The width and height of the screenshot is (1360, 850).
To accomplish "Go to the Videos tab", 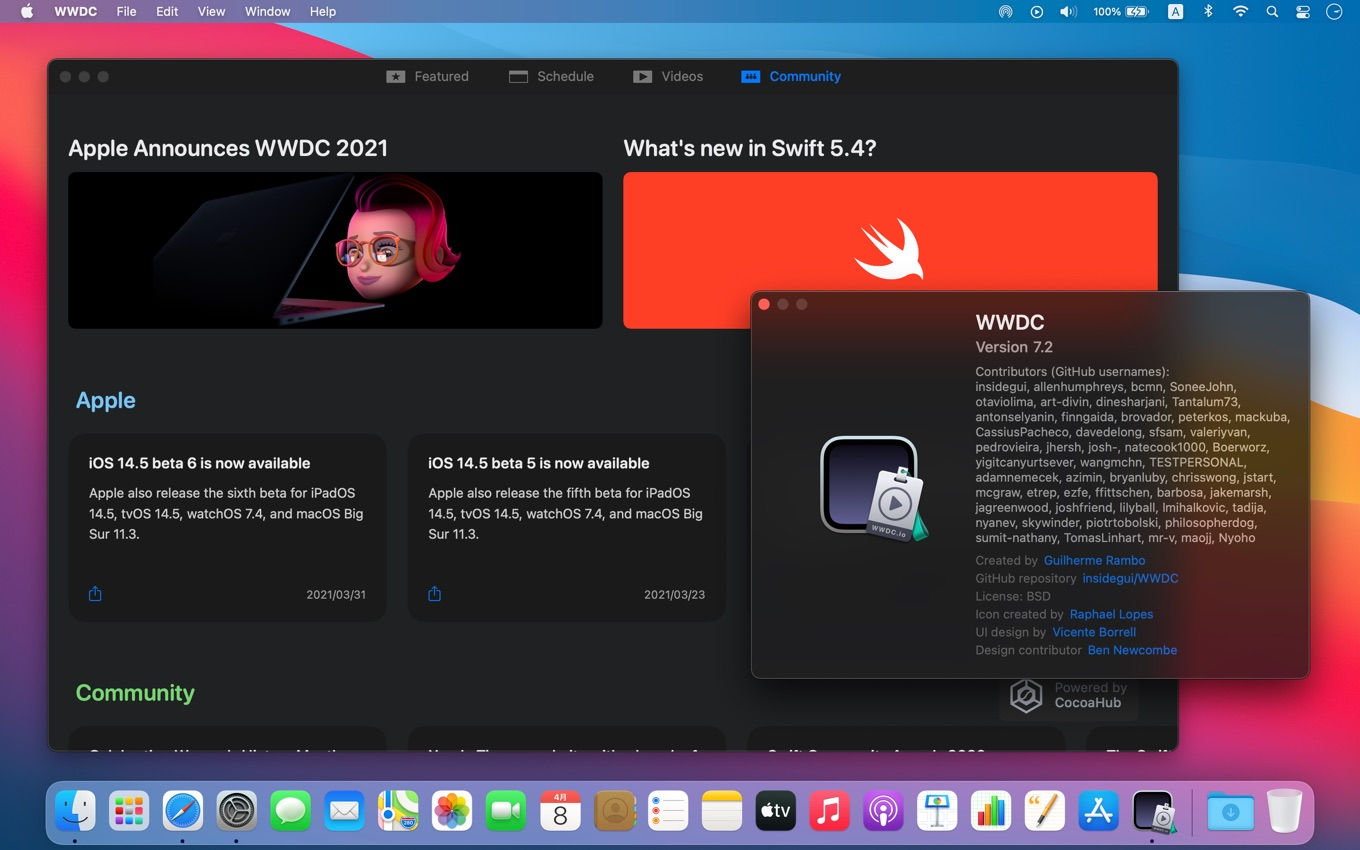I will [x=668, y=76].
